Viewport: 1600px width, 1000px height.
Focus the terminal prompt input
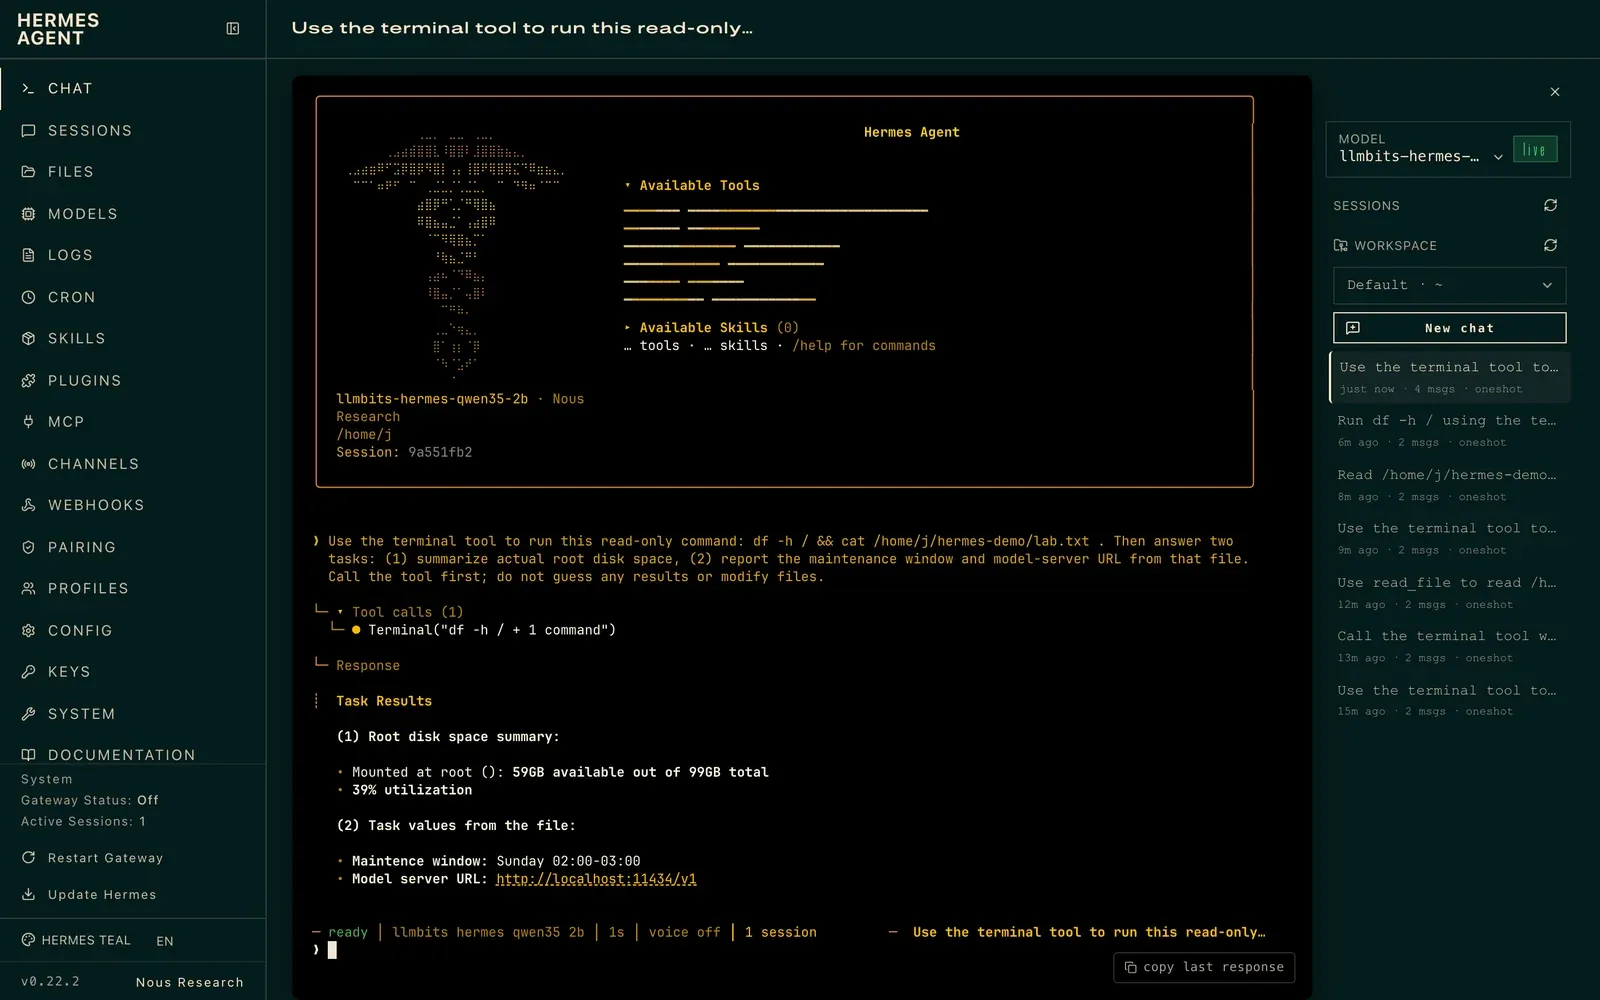coord(790,950)
